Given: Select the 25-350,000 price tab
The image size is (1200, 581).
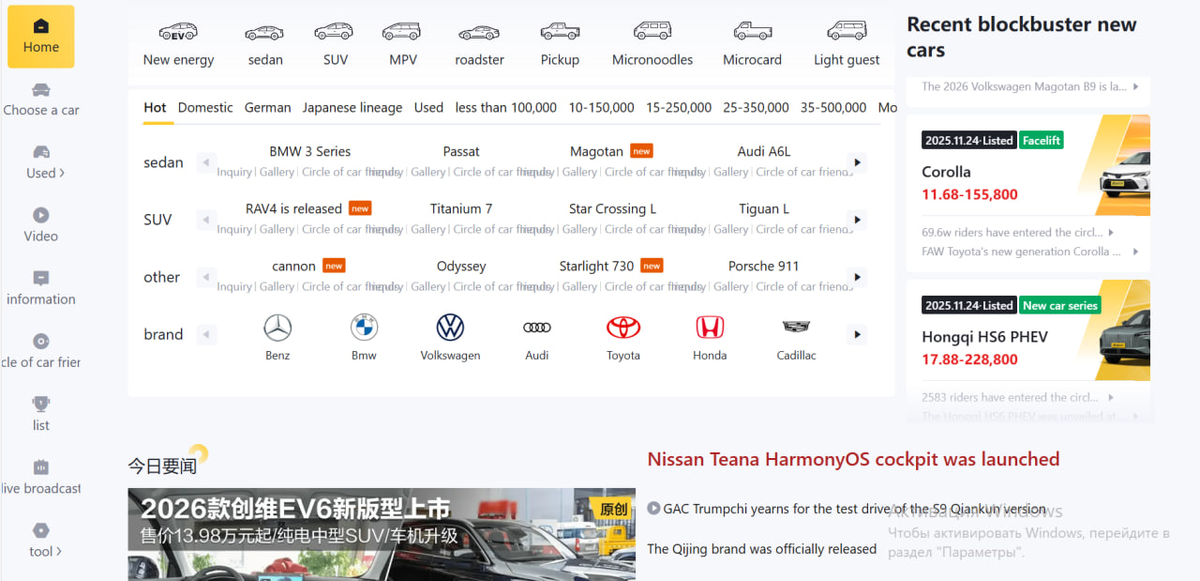Looking at the screenshot, I should point(756,108).
